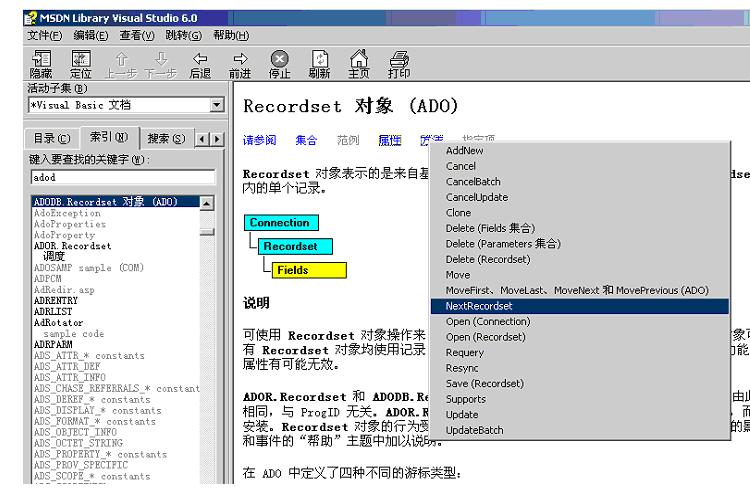This screenshot has width=750, height=494.
Task: Click the 集合 link
Action: 306,140
